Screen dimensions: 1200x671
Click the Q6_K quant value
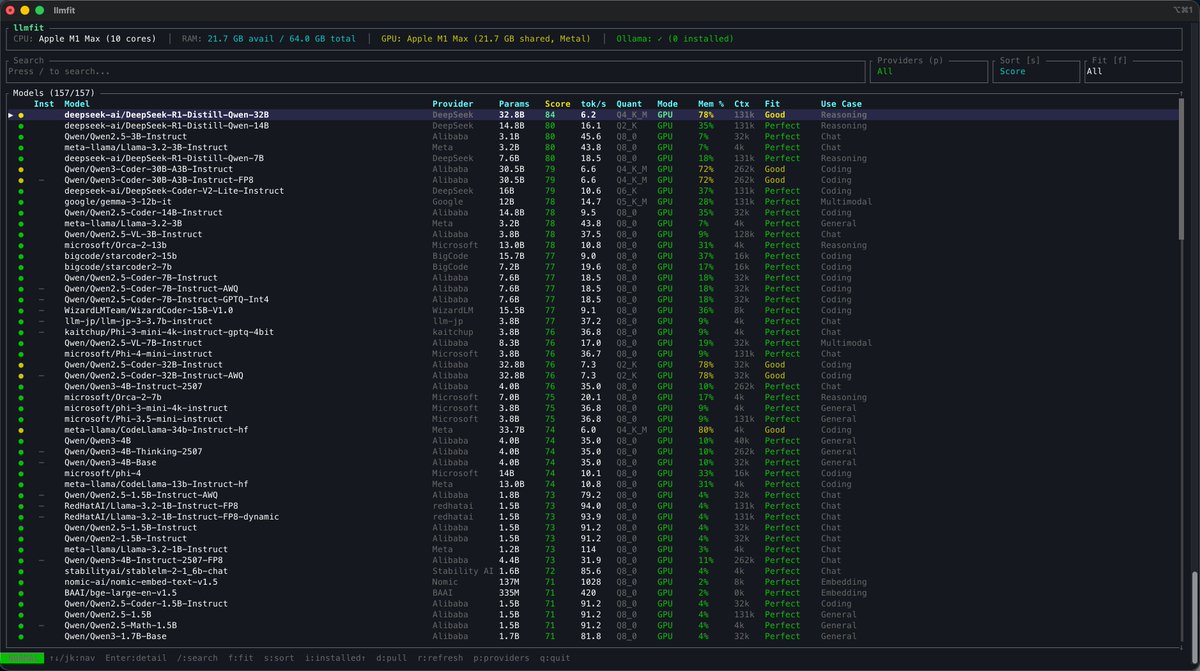point(627,191)
